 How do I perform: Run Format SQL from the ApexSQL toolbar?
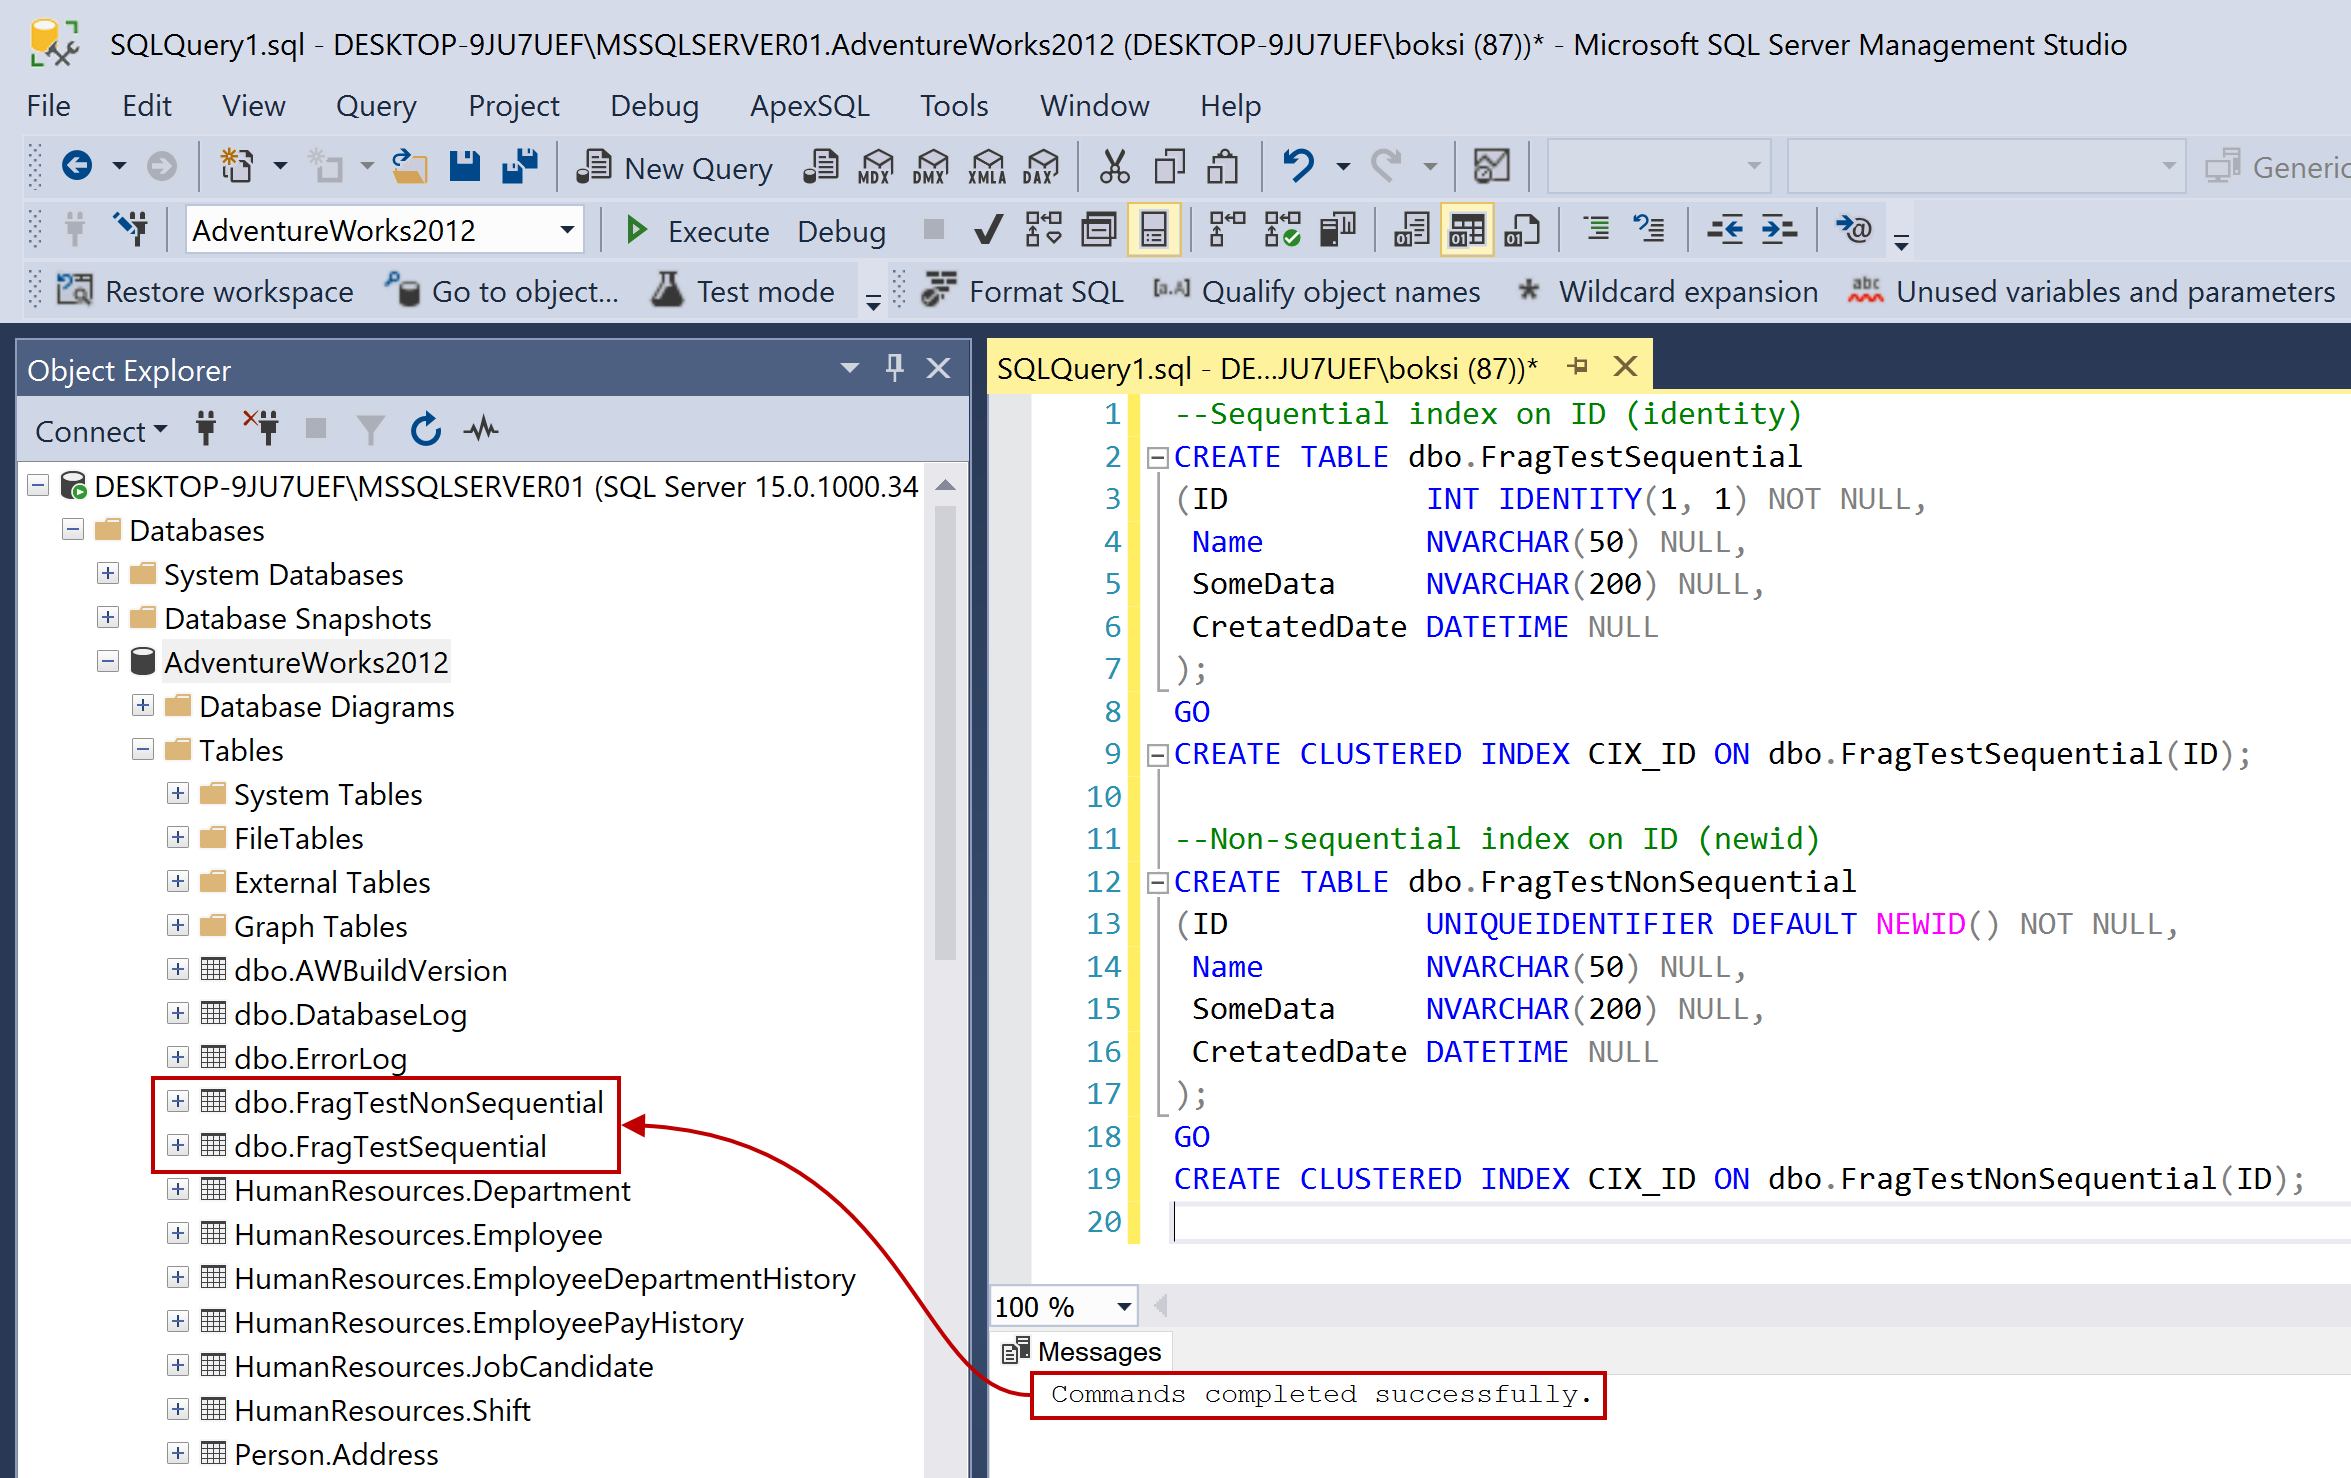1020,291
